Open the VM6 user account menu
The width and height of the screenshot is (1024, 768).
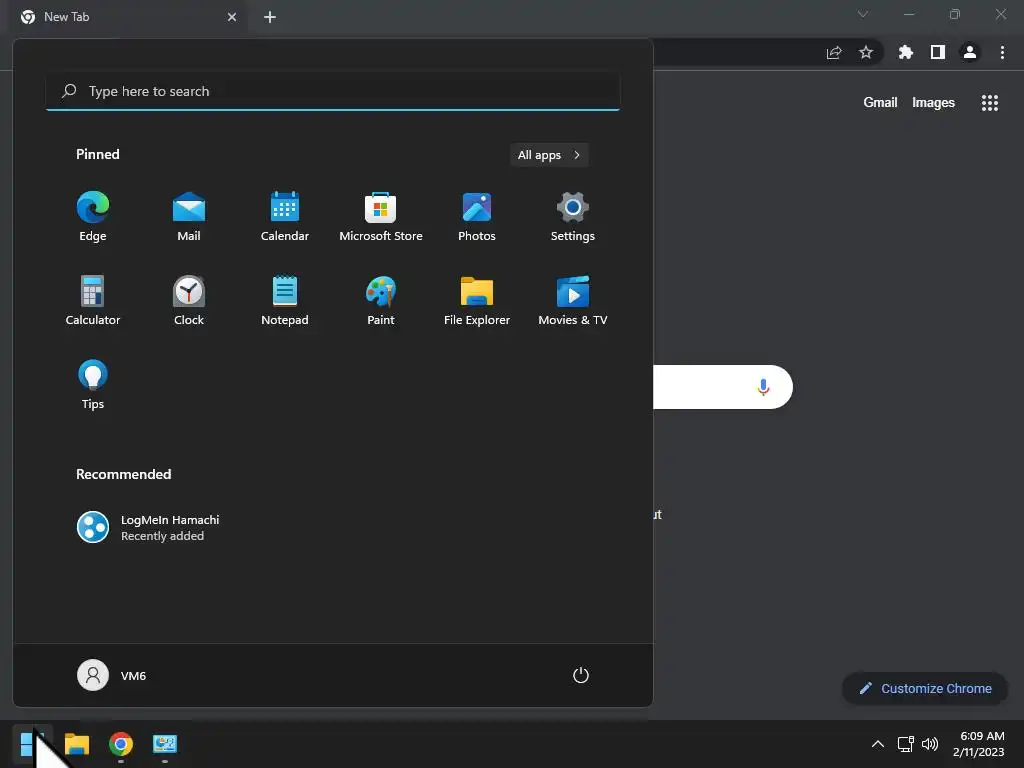(x=112, y=675)
